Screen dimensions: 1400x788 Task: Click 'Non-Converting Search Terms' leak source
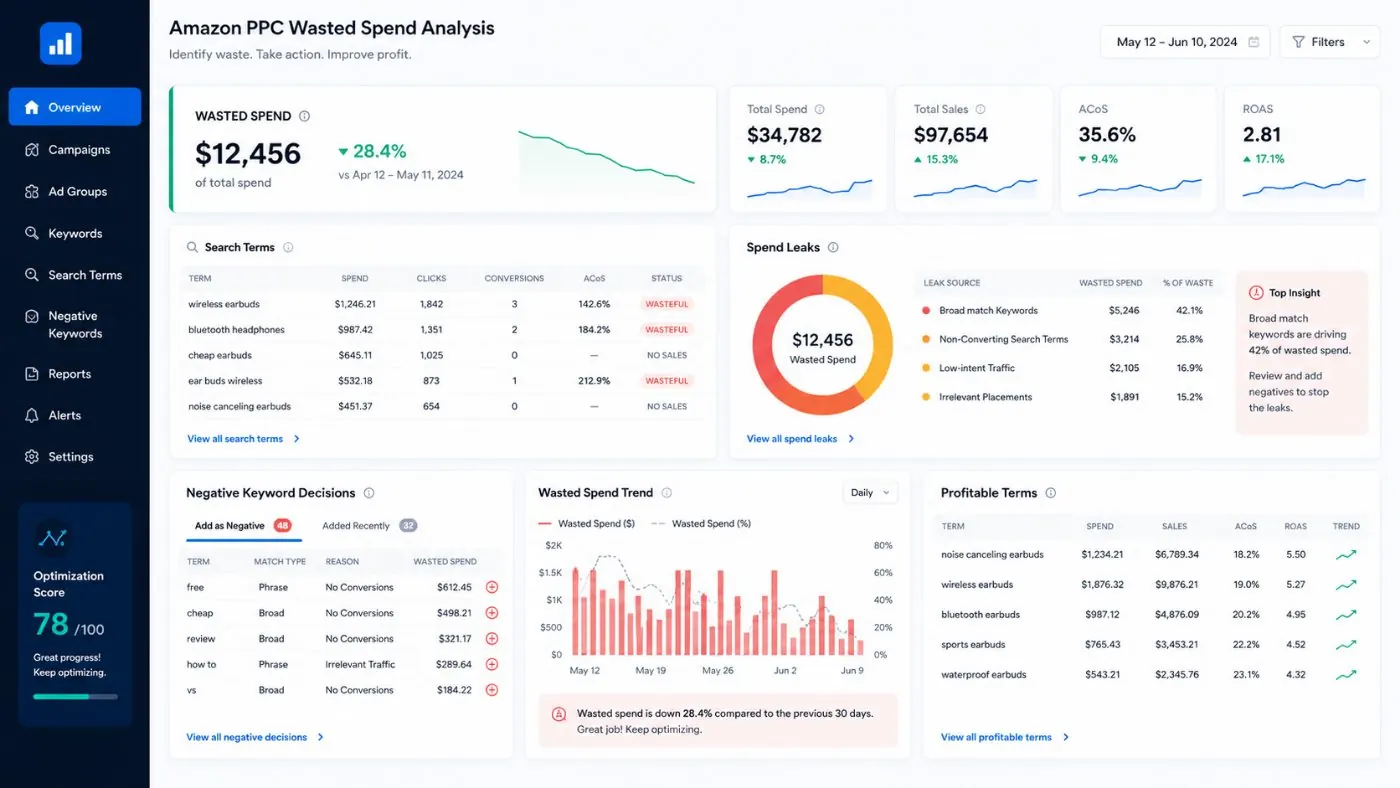pyautogui.click(x=1003, y=340)
